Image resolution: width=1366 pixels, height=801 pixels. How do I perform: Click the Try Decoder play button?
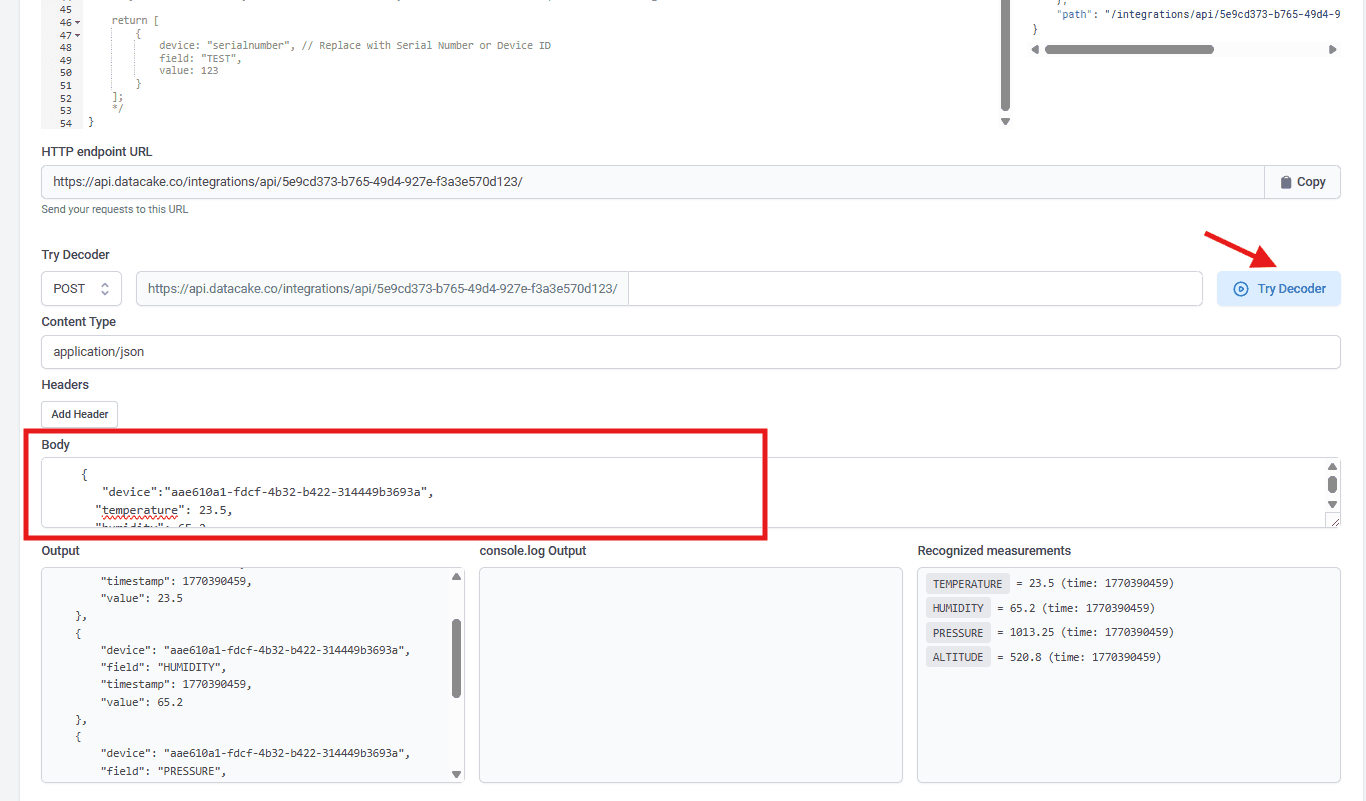(1278, 289)
